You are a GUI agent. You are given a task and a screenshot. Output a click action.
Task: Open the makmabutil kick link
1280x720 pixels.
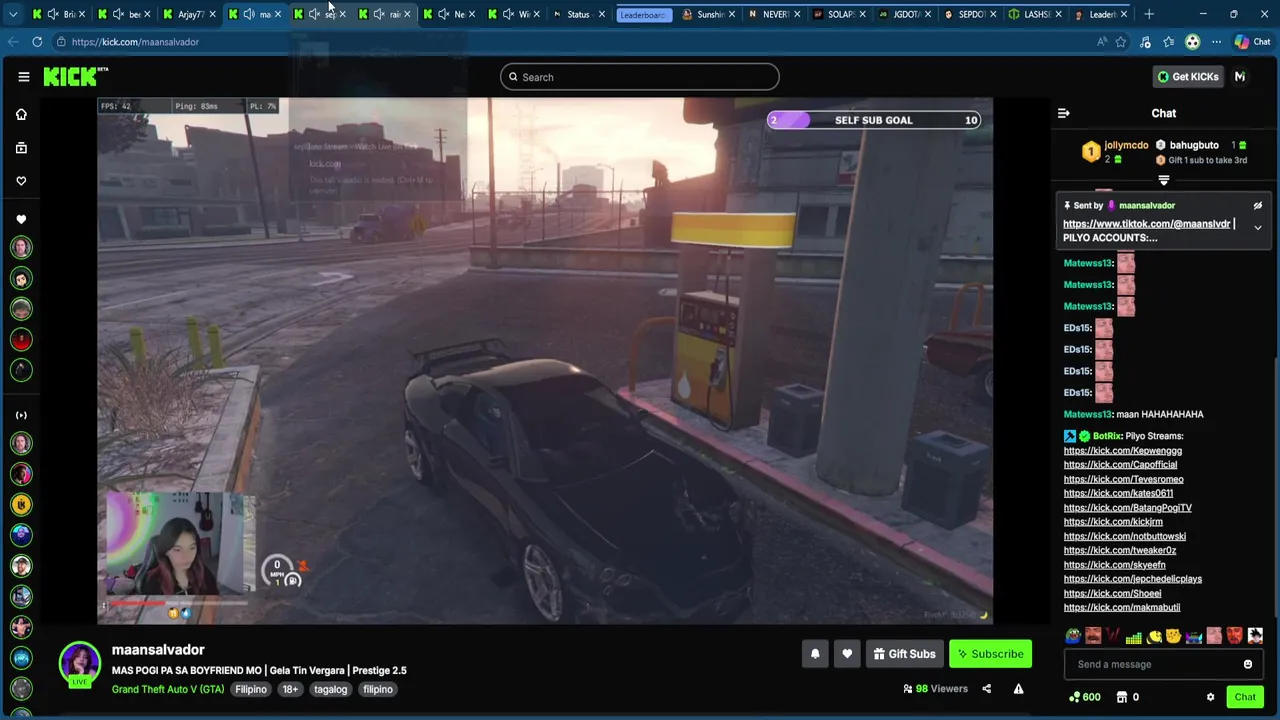coord(1121,607)
